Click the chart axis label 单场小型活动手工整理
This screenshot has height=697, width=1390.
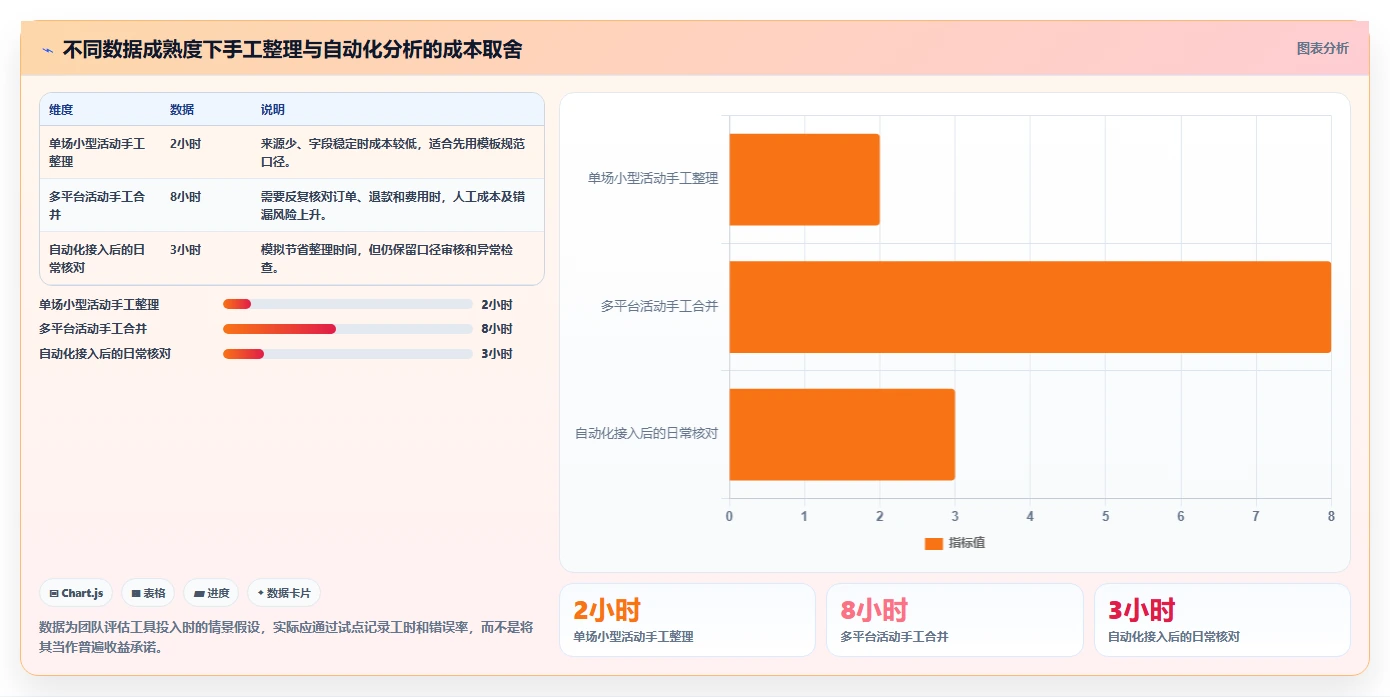(x=653, y=178)
